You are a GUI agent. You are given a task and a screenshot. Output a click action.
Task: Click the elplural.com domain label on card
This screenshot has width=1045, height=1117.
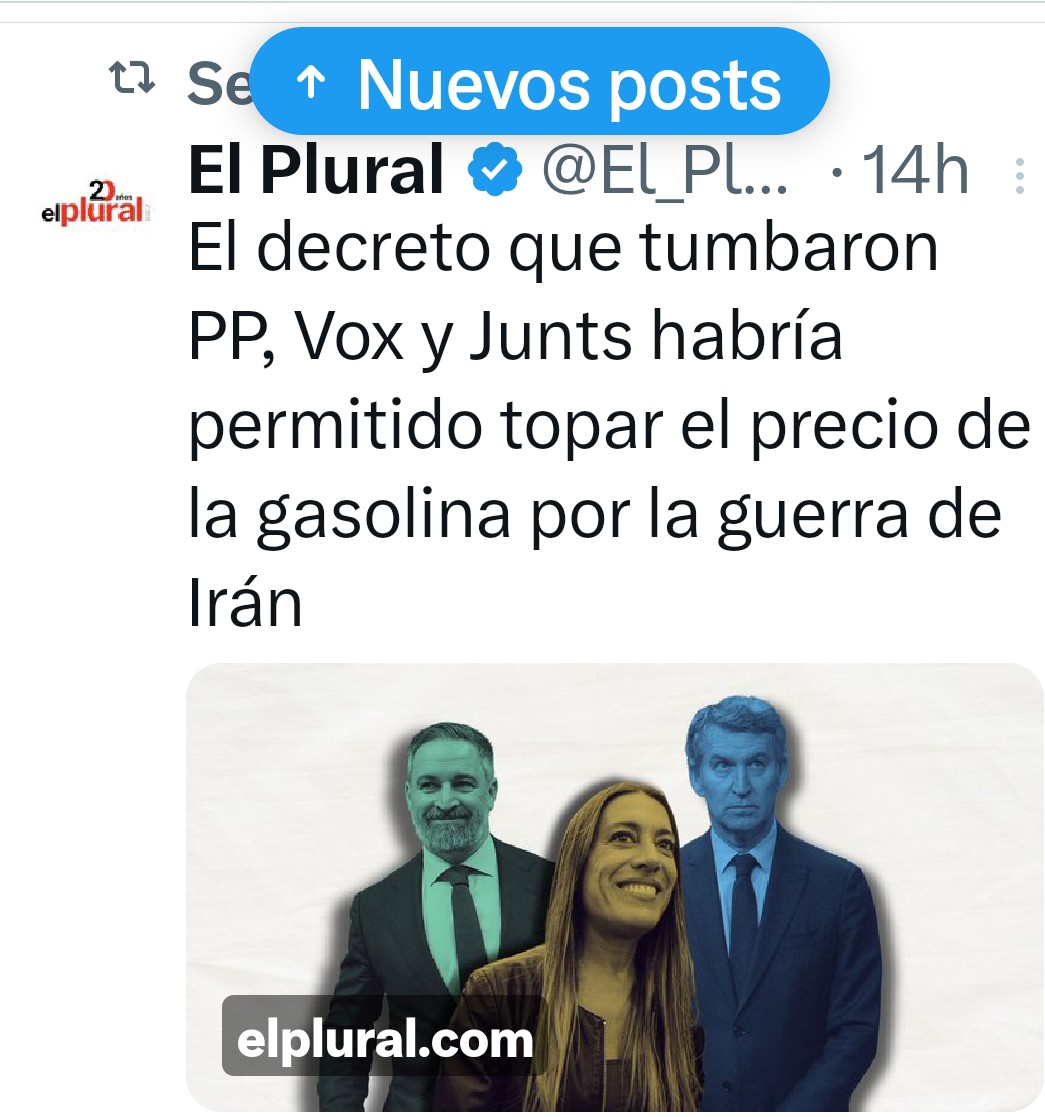pyautogui.click(x=385, y=1039)
